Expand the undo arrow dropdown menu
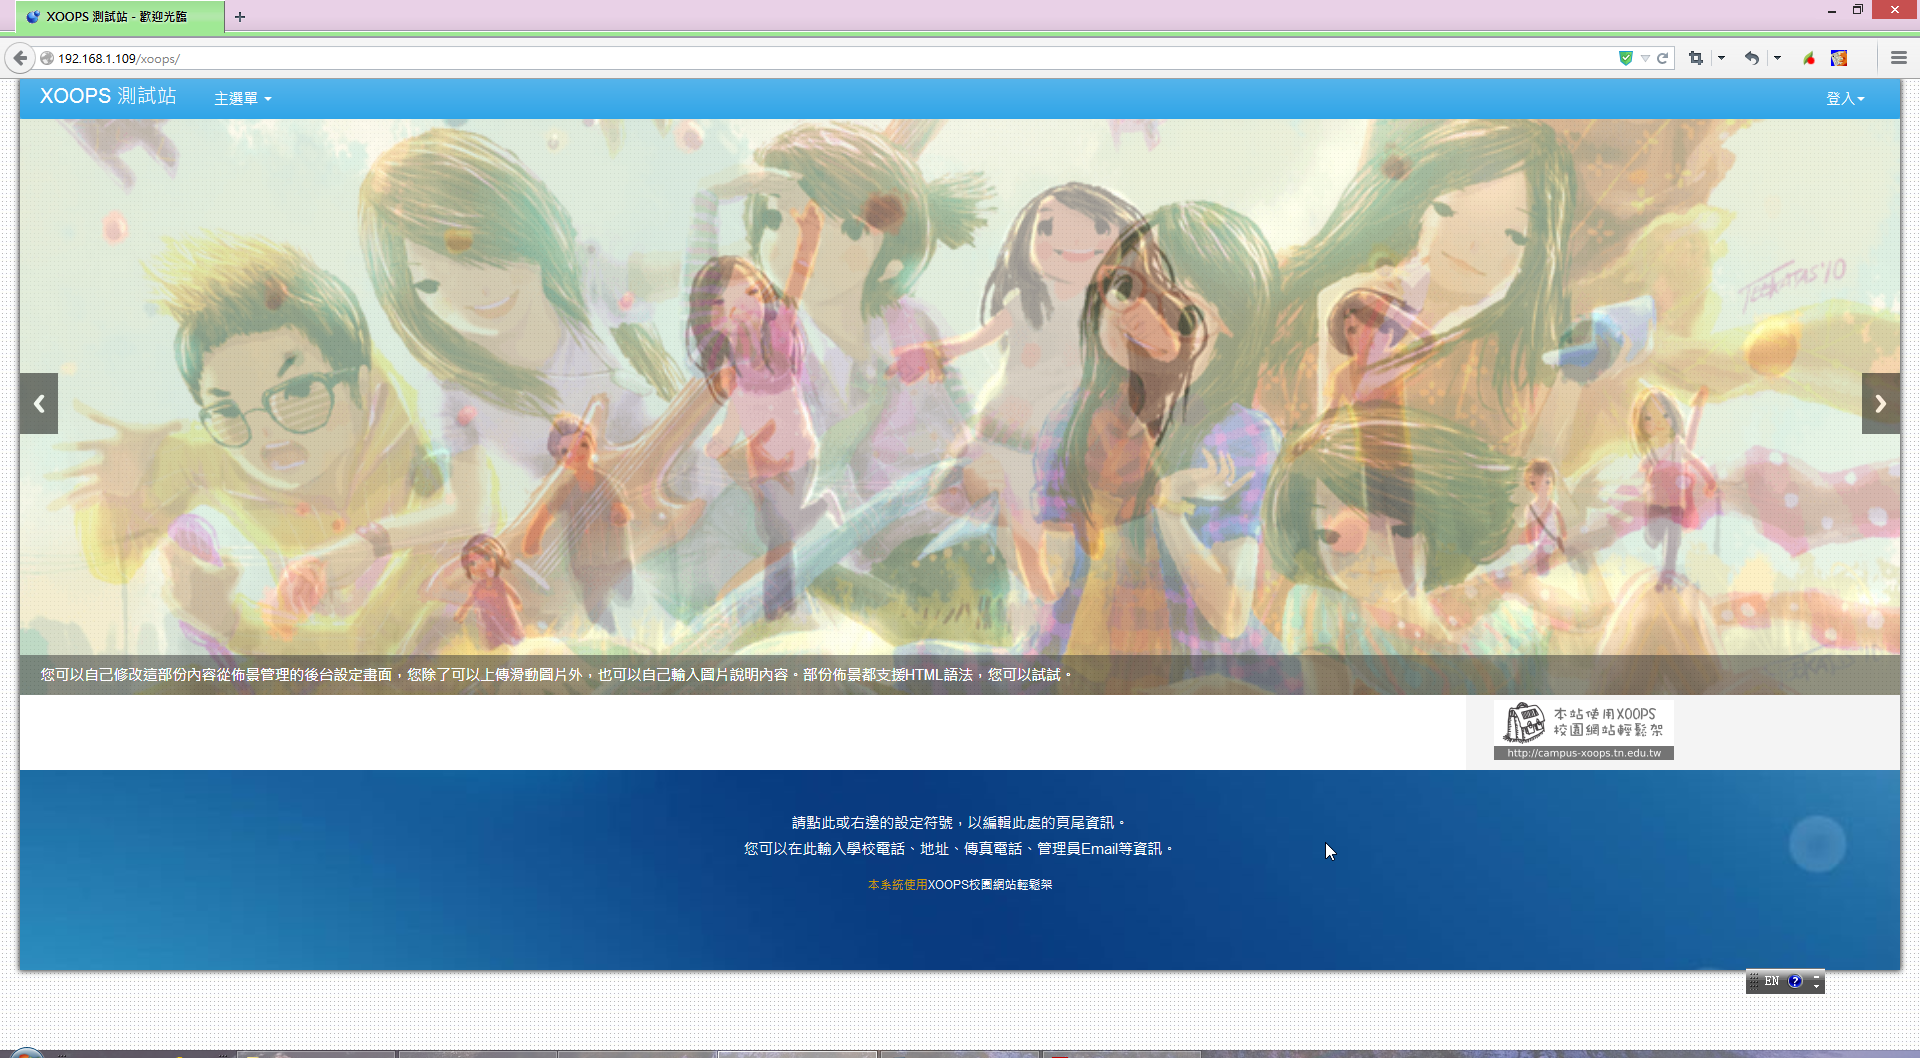The image size is (1920, 1058). (x=1777, y=58)
